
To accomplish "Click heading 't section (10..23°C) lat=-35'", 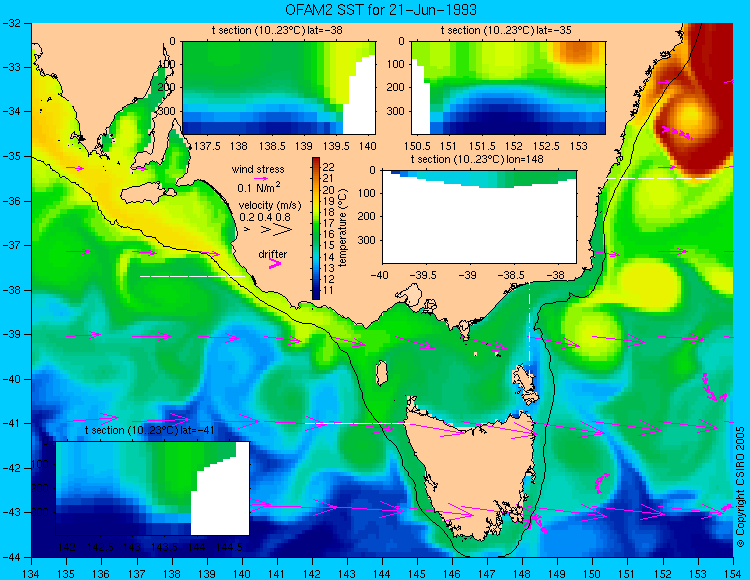I will (506, 31).
